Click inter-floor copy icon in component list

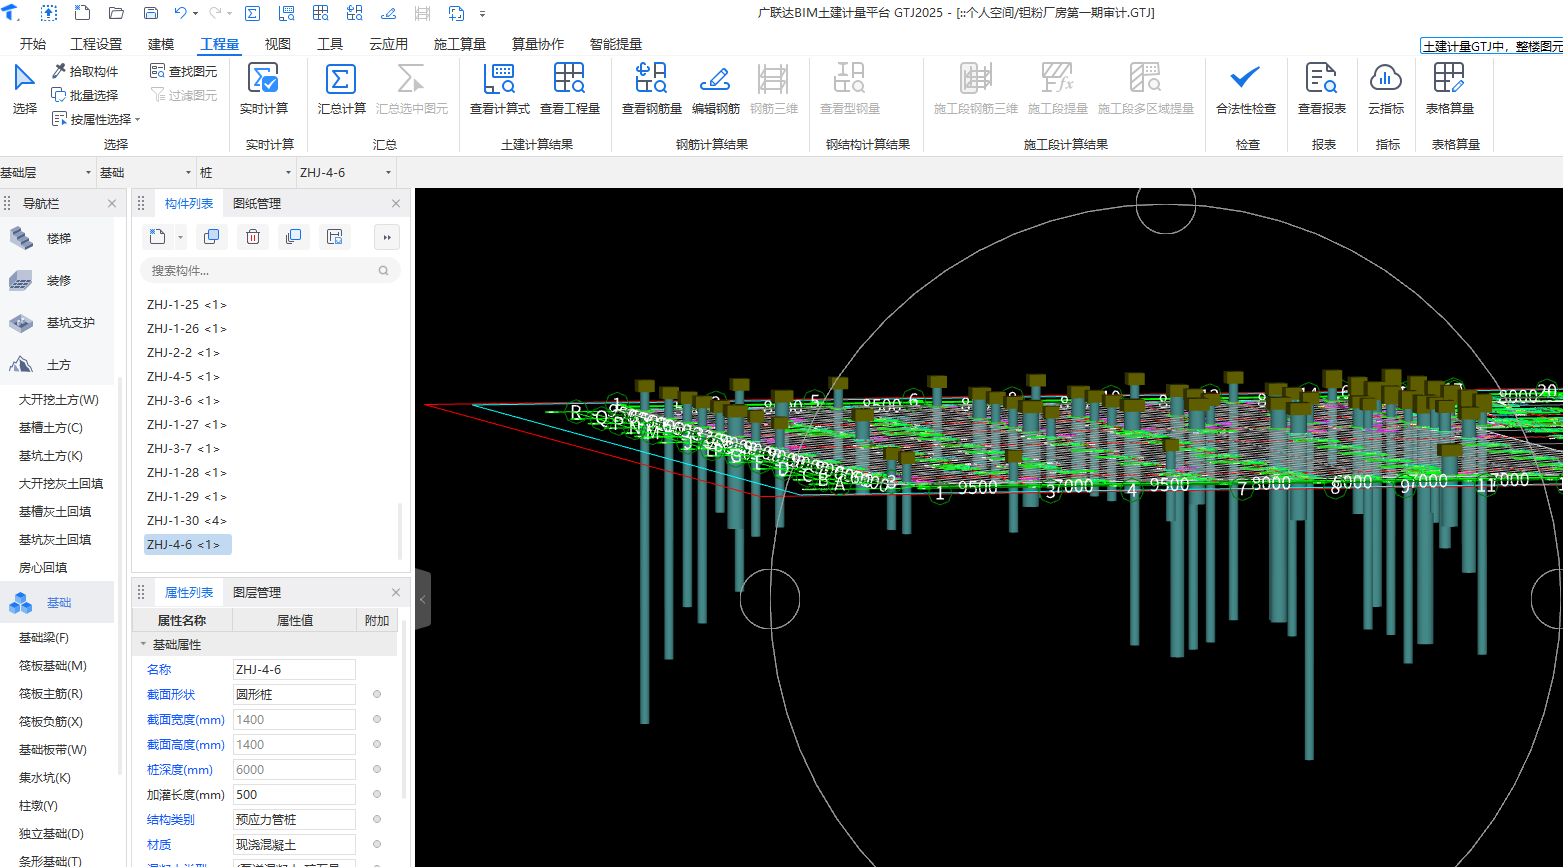pos(293,237)
